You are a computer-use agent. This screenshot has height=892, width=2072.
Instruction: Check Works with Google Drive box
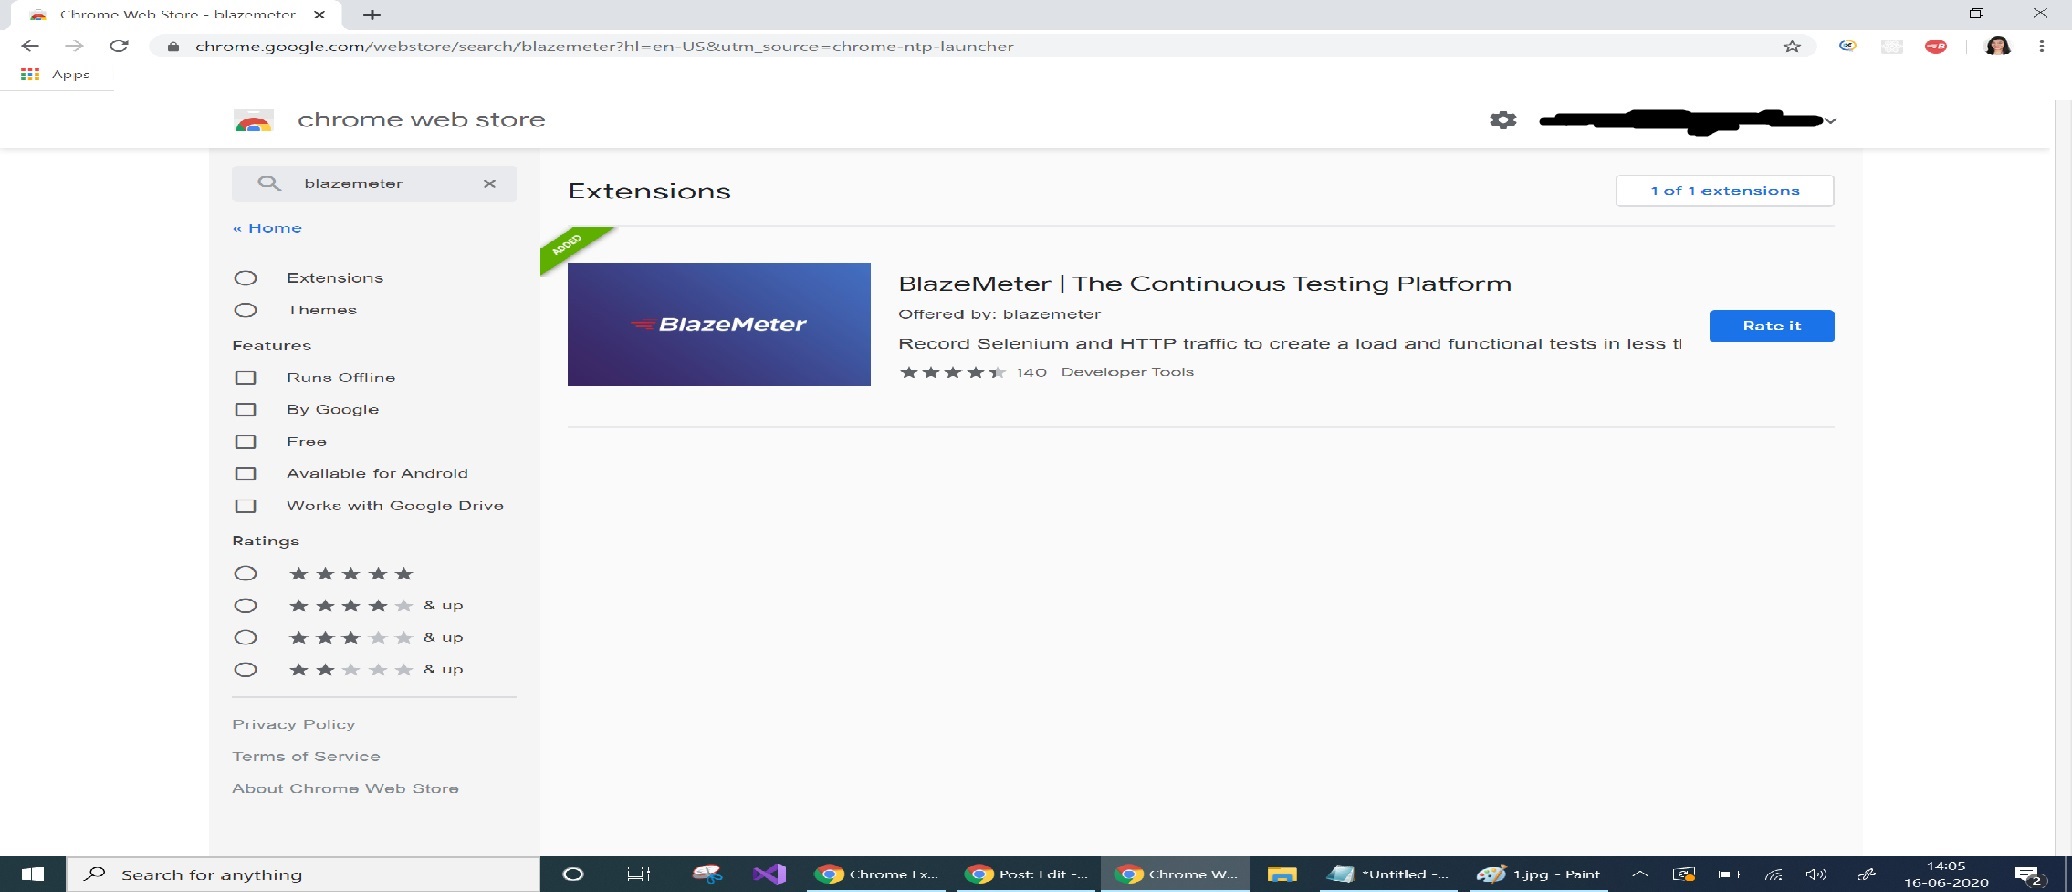tap(246, 506)
